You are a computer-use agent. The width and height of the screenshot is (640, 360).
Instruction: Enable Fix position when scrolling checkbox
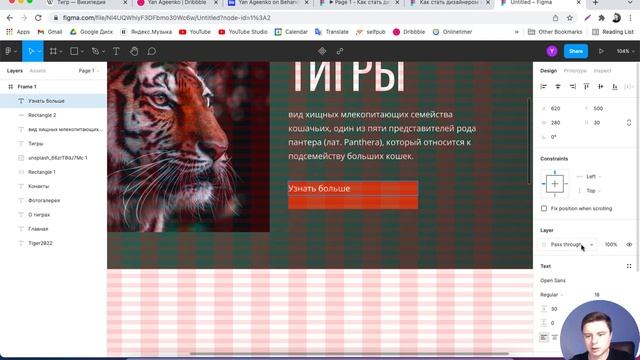coord(544,209)
